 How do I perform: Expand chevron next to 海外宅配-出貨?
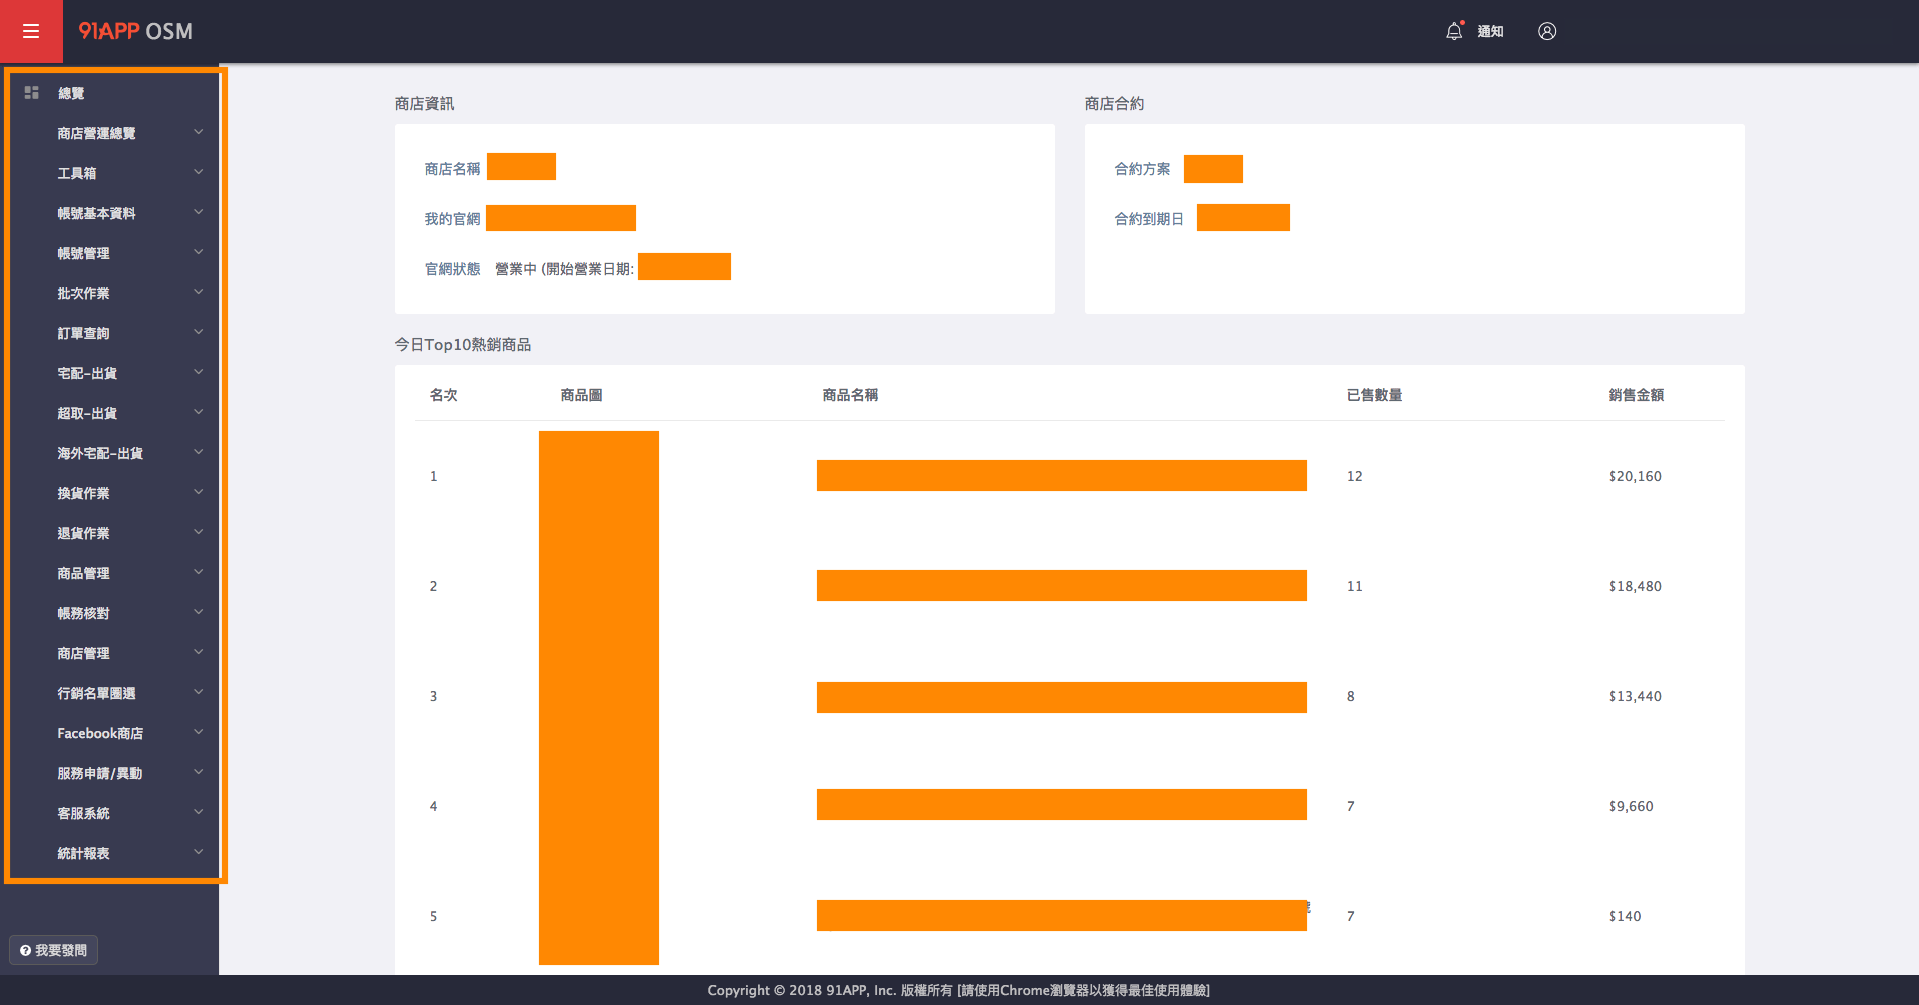[x=198, y=452]
